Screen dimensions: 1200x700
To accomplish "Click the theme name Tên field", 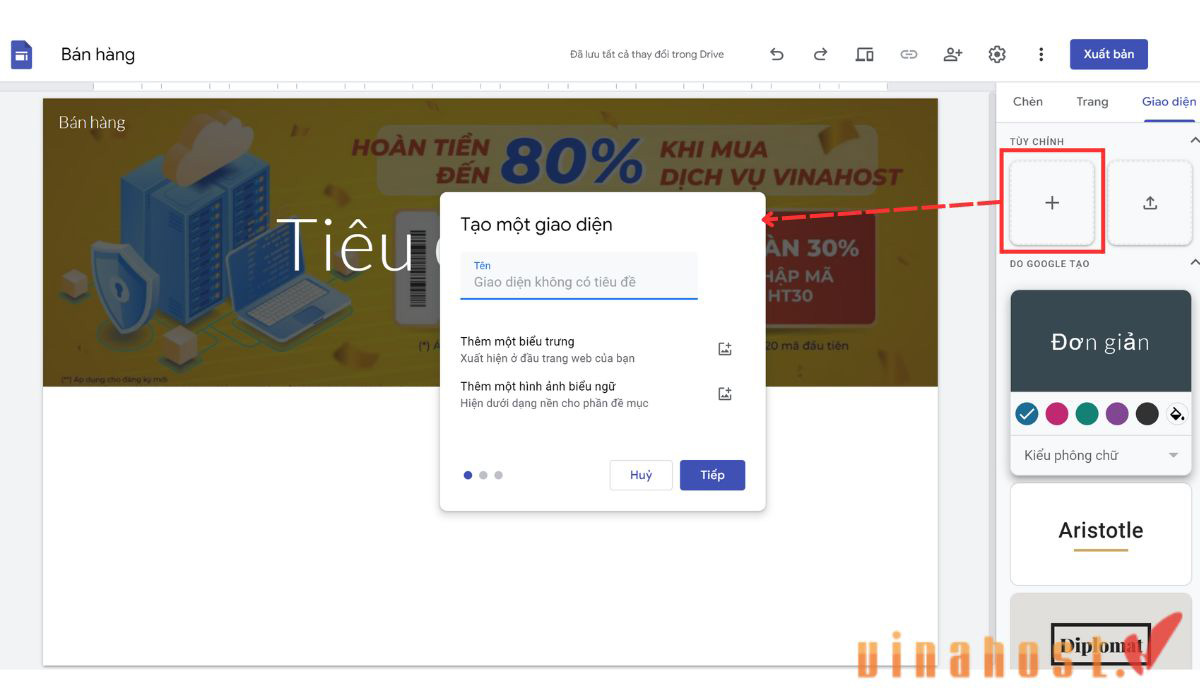I will [x=579, y=276].
